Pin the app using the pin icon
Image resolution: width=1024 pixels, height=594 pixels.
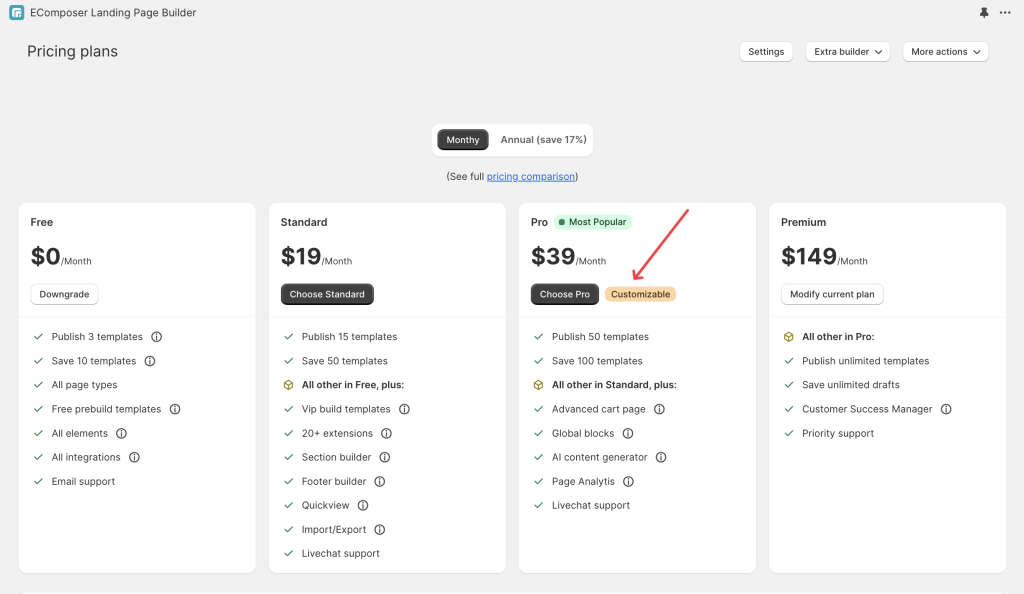tap(984, 12)
